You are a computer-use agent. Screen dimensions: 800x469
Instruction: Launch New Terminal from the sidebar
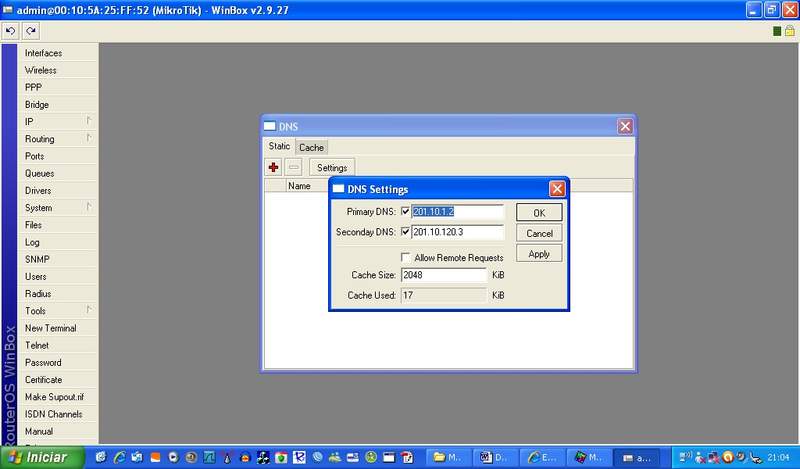pyautogui.click(x=57, y=328)
